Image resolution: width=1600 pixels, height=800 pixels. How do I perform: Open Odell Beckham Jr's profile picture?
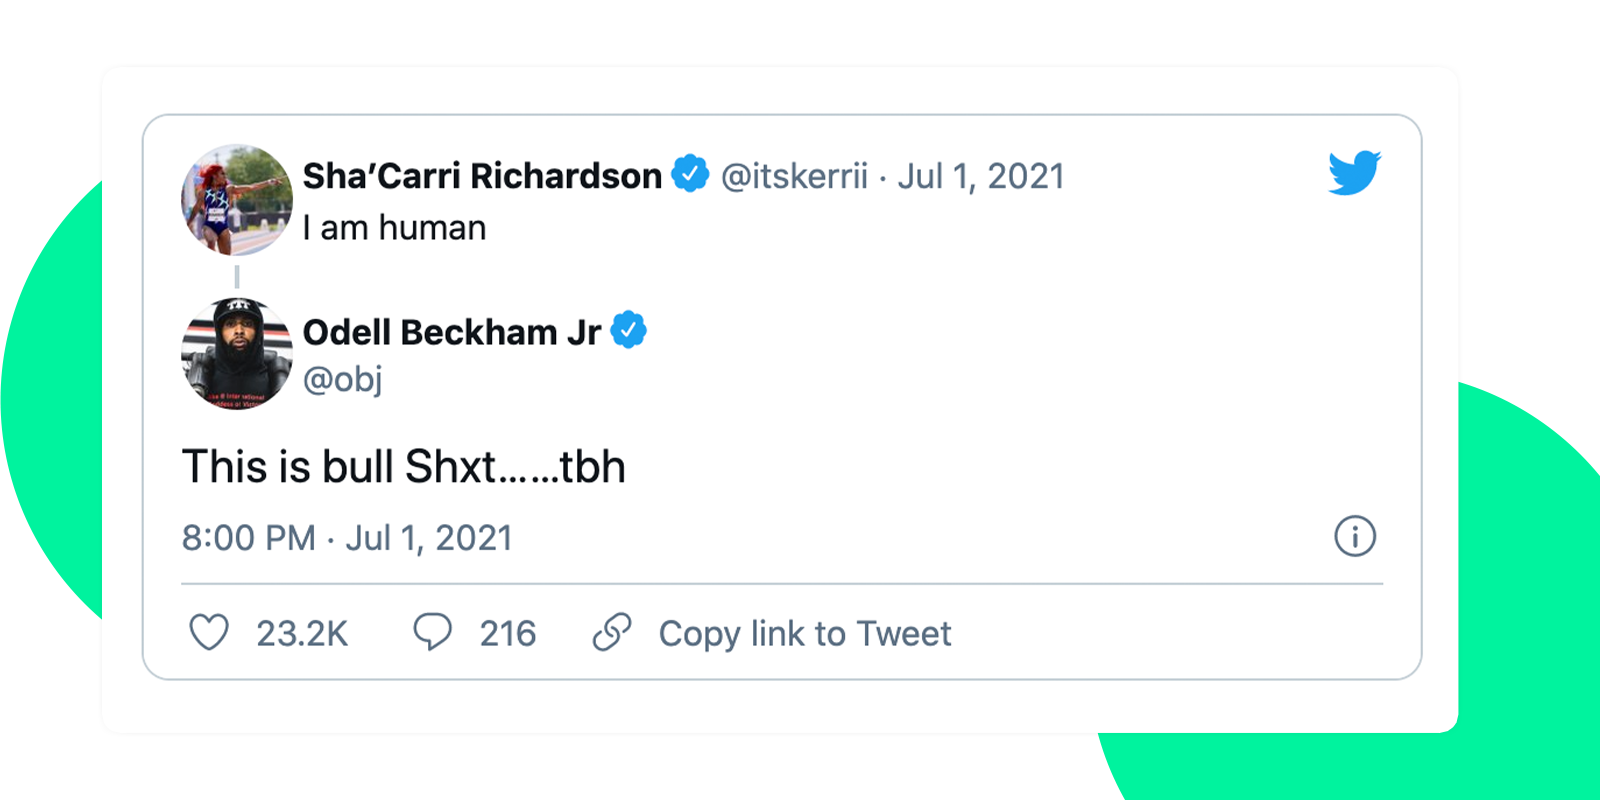click(237, 354)
